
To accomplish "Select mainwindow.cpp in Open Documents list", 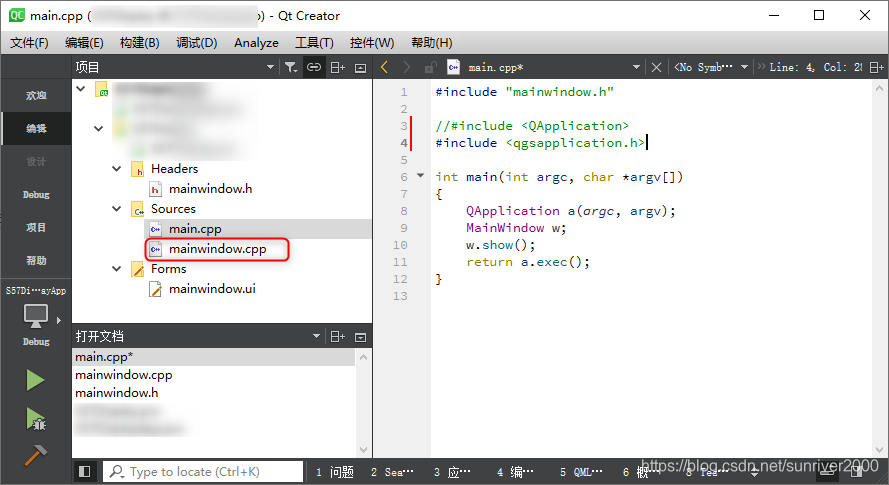I will (214, 375).
